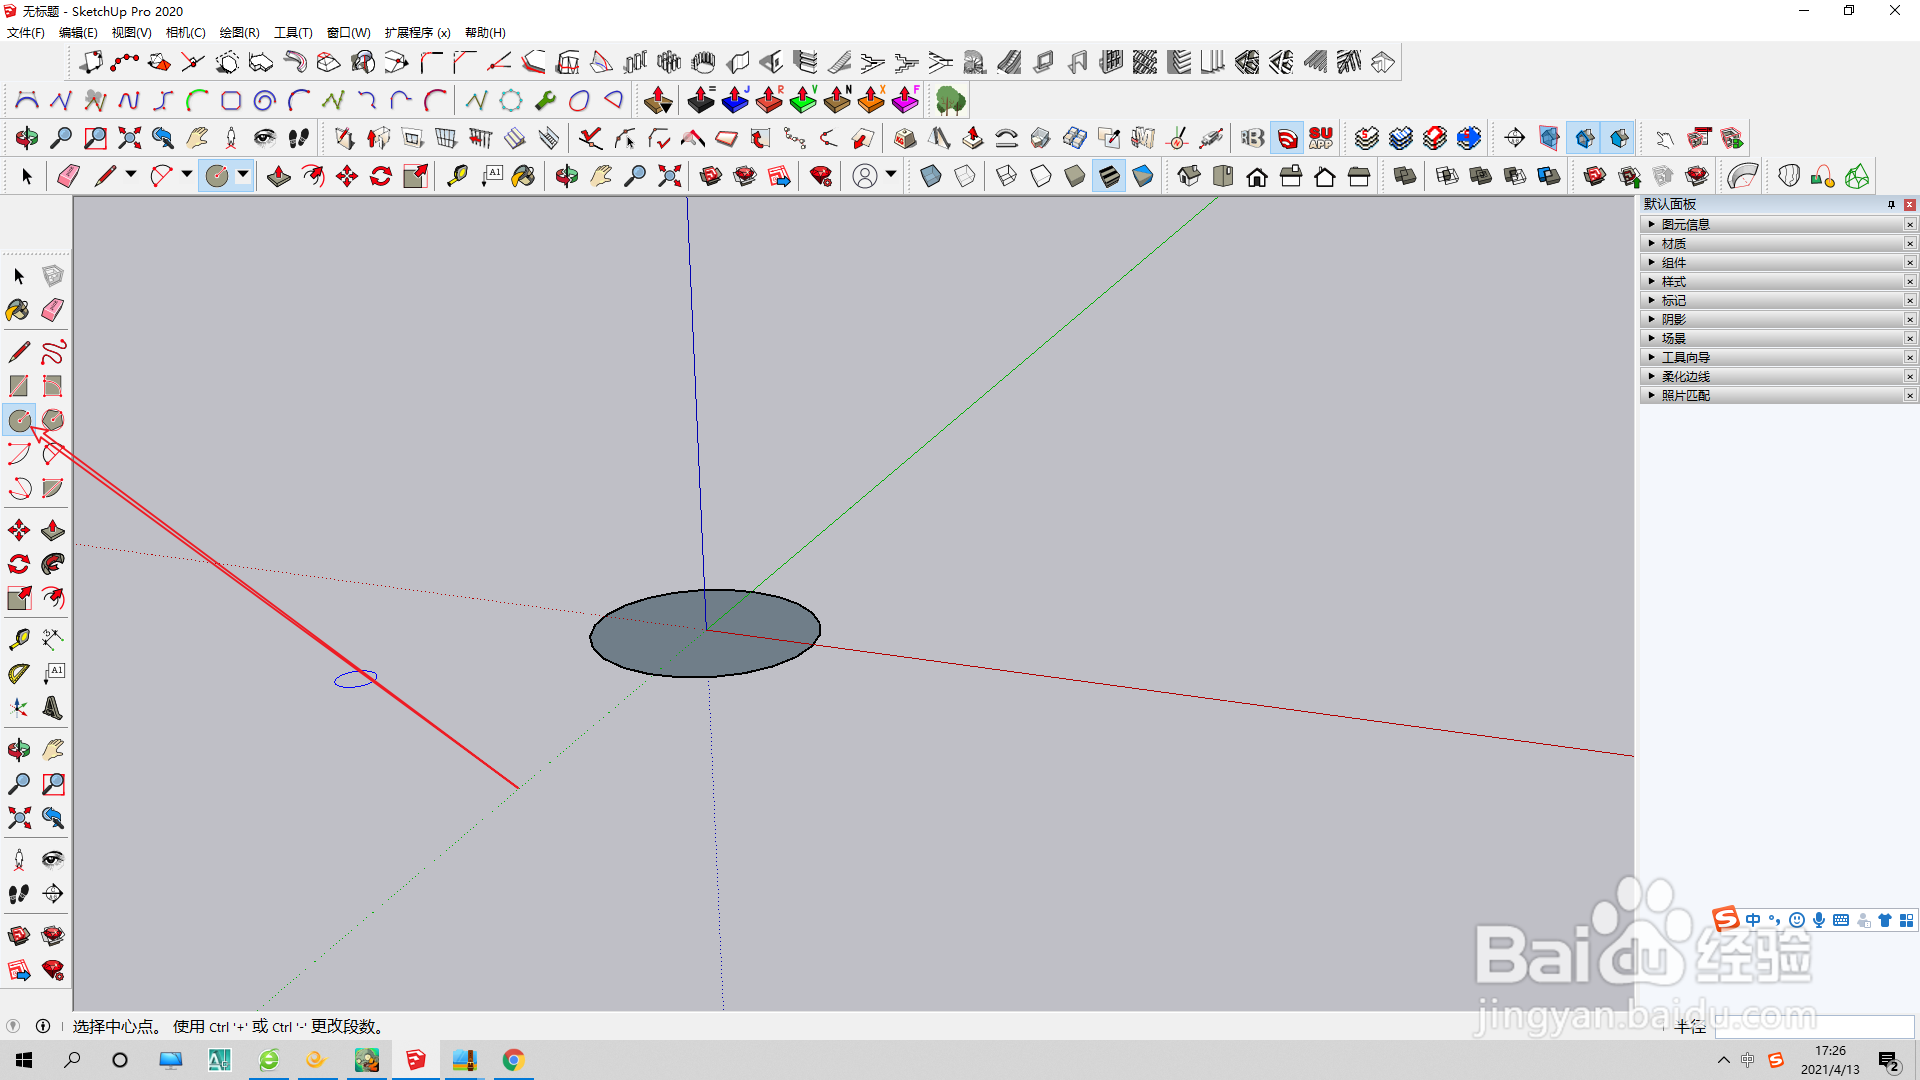Close the 场景 panel section
Viewport: 1920px width, 1080px height.
(x=1910, y=339)
